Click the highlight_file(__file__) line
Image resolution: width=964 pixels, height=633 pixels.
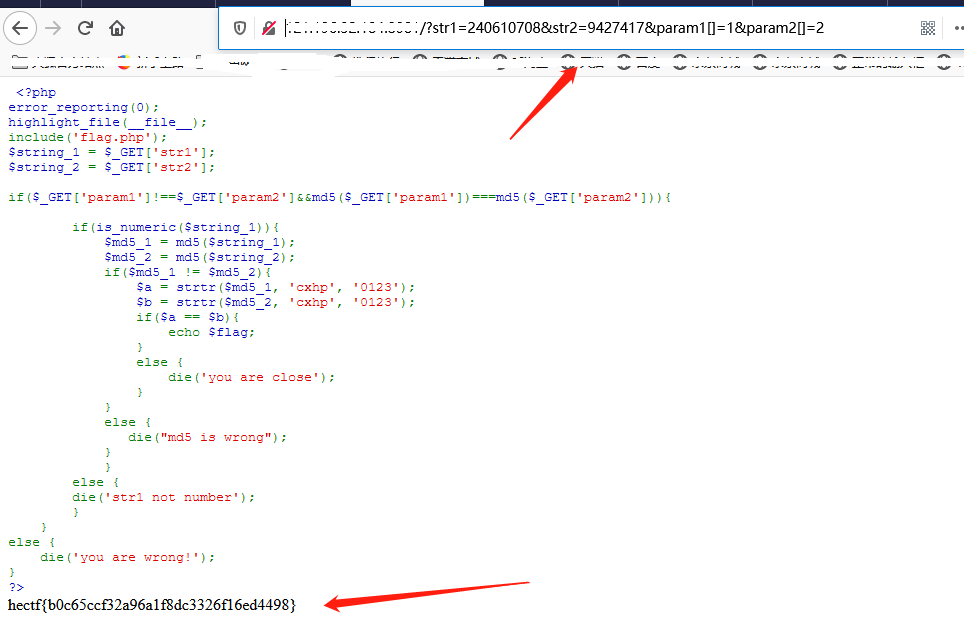pyautogui.click(x=108, y=122)
